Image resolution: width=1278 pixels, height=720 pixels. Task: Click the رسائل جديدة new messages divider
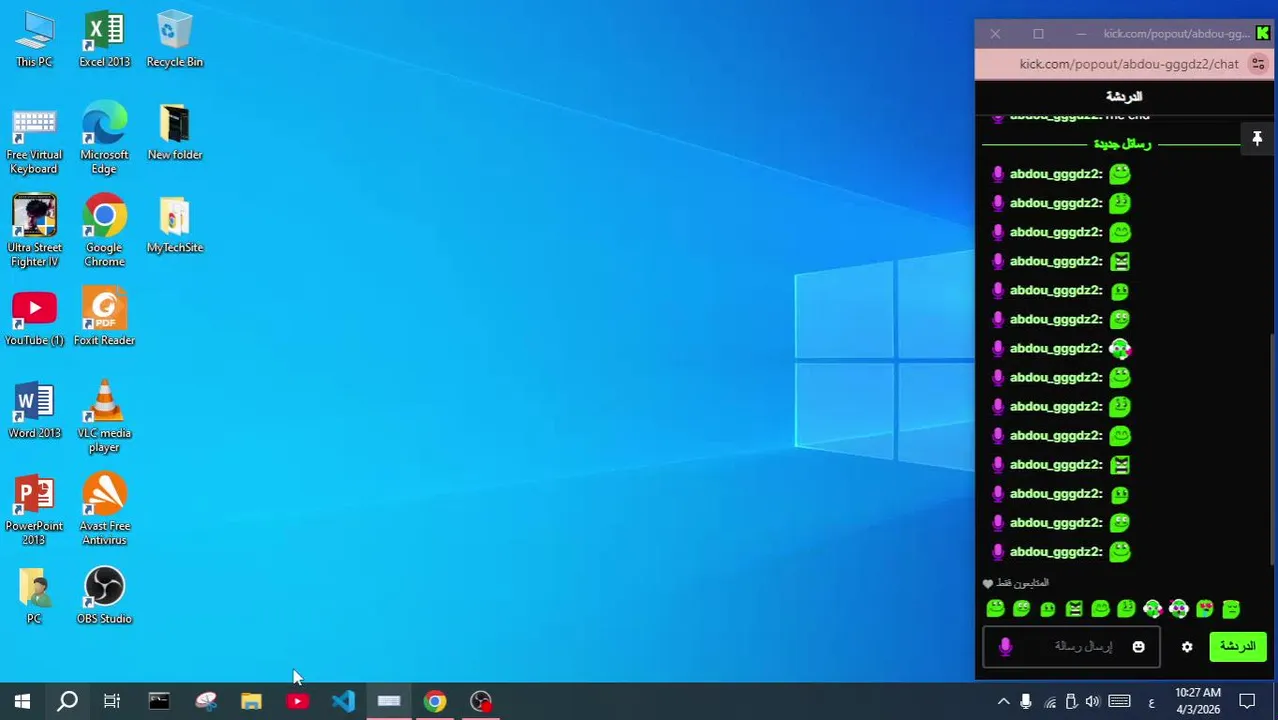pyautogui.click(x=1122, y=144)
